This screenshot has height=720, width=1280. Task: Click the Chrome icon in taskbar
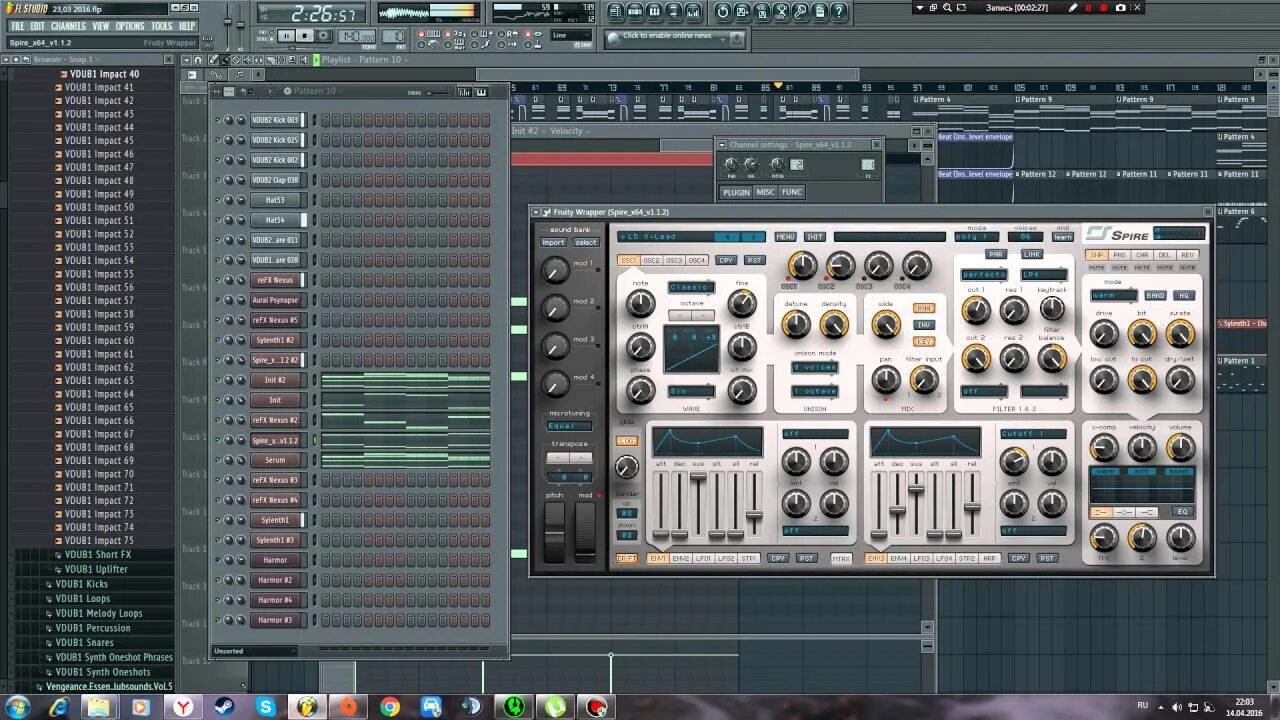tap(389, 707)
